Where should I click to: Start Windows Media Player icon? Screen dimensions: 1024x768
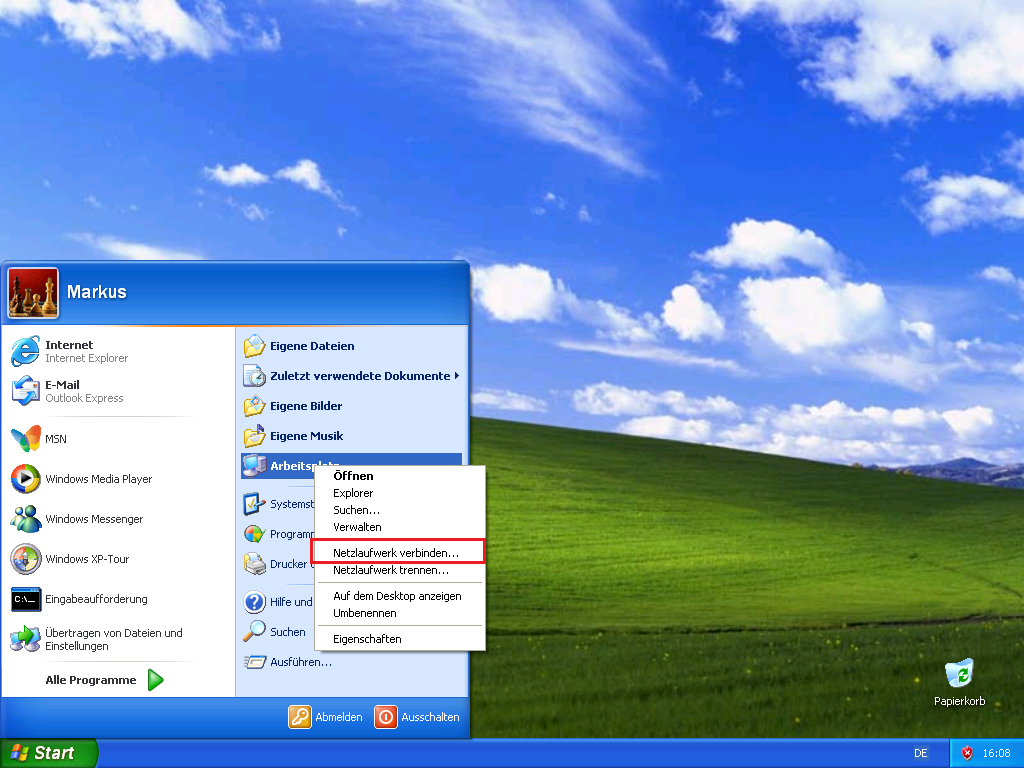pos(26,479)
